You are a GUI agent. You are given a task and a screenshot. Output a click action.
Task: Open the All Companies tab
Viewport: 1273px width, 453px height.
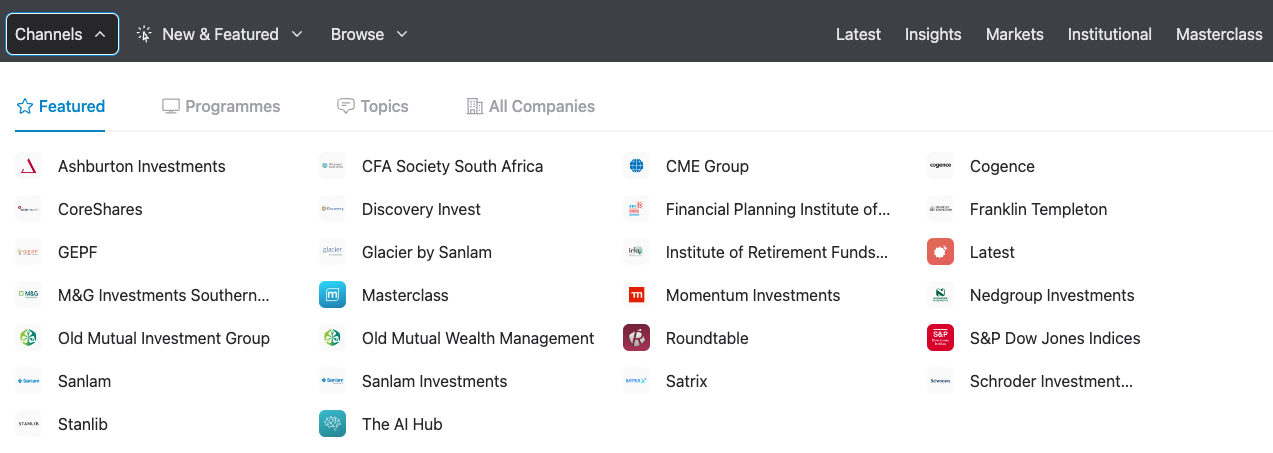tap(531, 106)
